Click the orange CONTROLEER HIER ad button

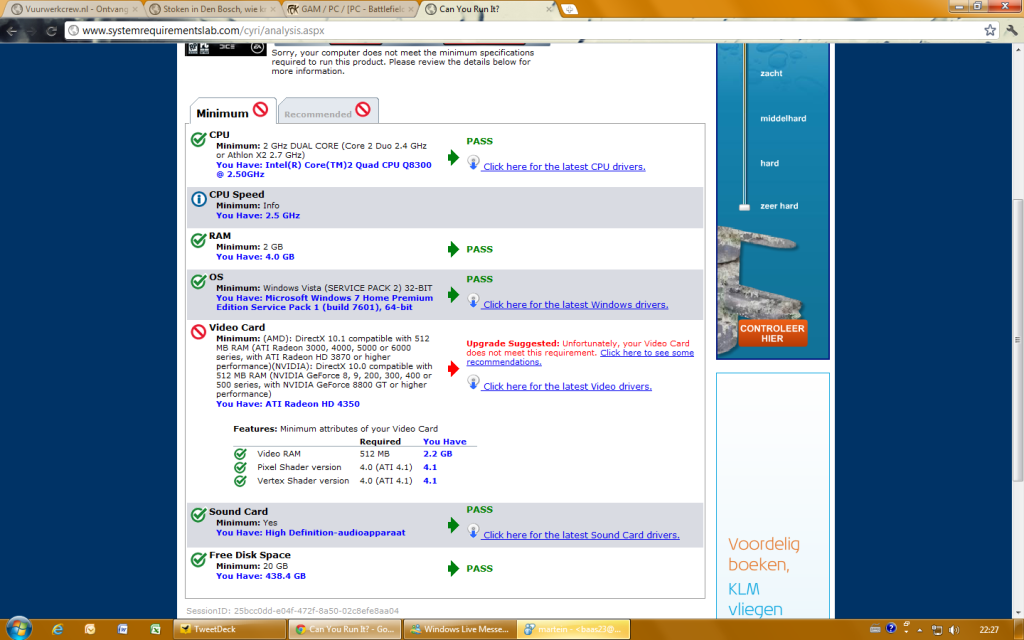[x=772, y=333]
